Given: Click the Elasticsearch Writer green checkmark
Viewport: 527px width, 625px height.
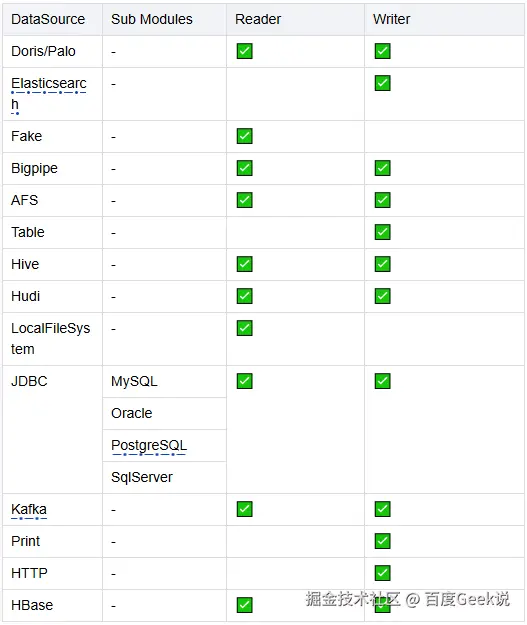Looking at the screenshot, I should 382,83.
